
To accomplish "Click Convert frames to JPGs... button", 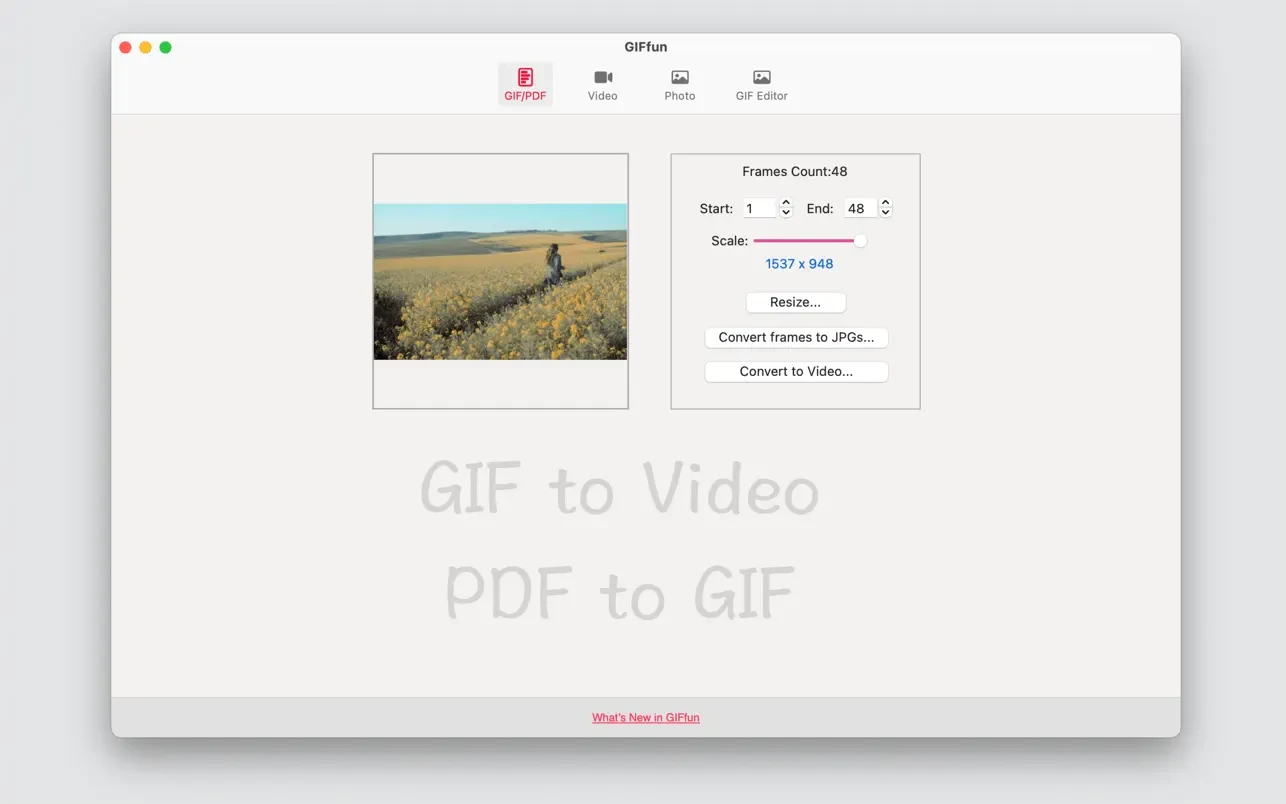I will point(796,338).
